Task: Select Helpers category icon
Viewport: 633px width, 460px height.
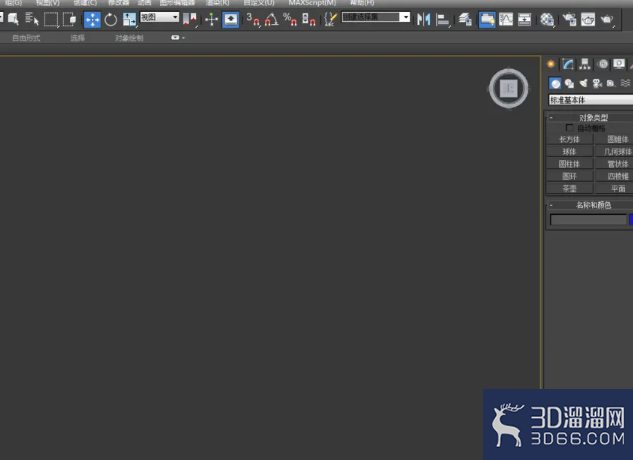Action: coord(611,84)
